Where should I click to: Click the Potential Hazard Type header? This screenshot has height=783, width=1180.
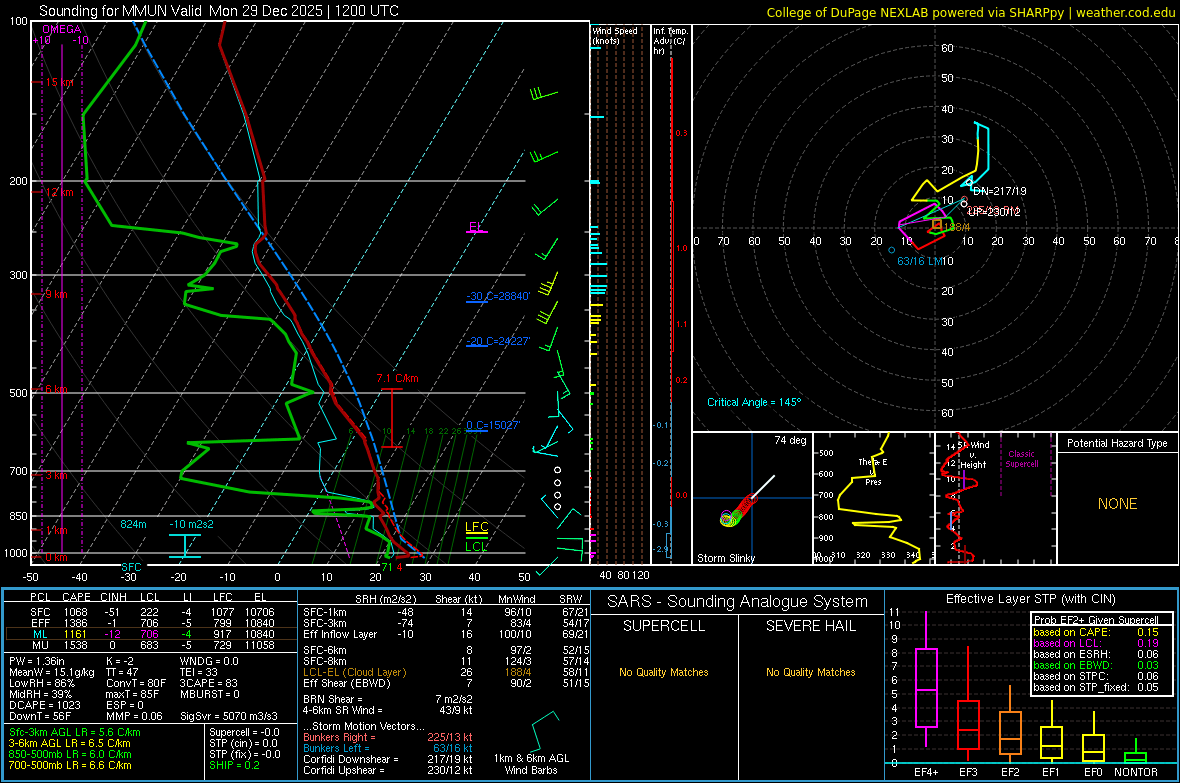tap(1117, 443)
